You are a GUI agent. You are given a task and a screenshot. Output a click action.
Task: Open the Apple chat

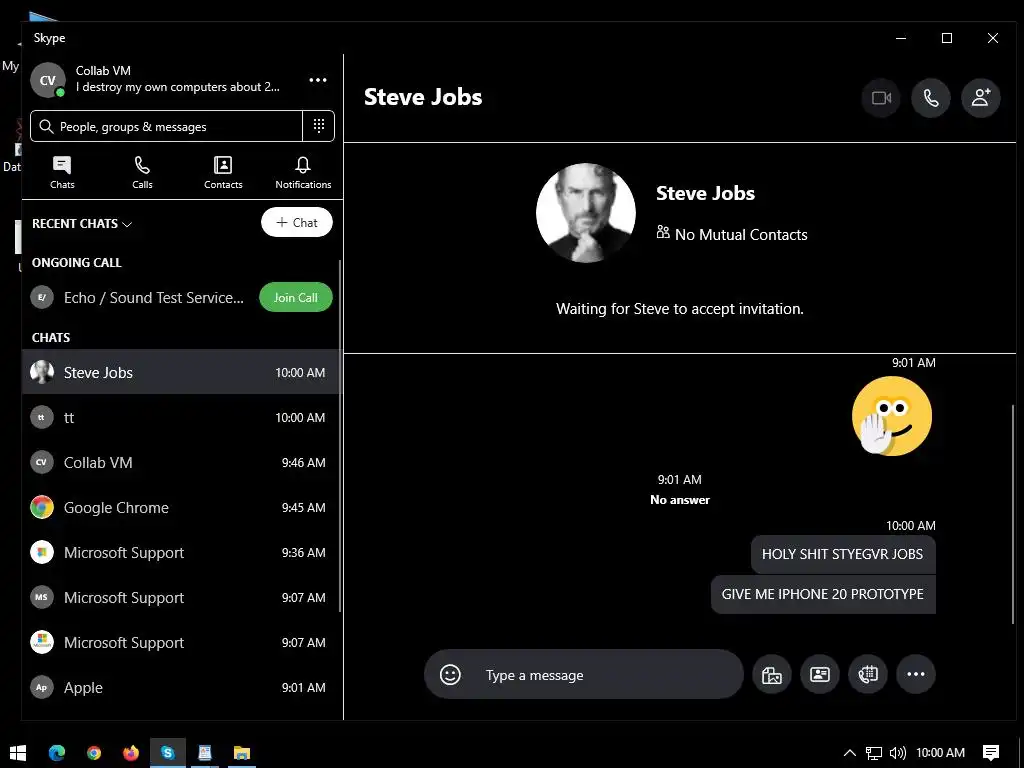(x=181, y=688)
